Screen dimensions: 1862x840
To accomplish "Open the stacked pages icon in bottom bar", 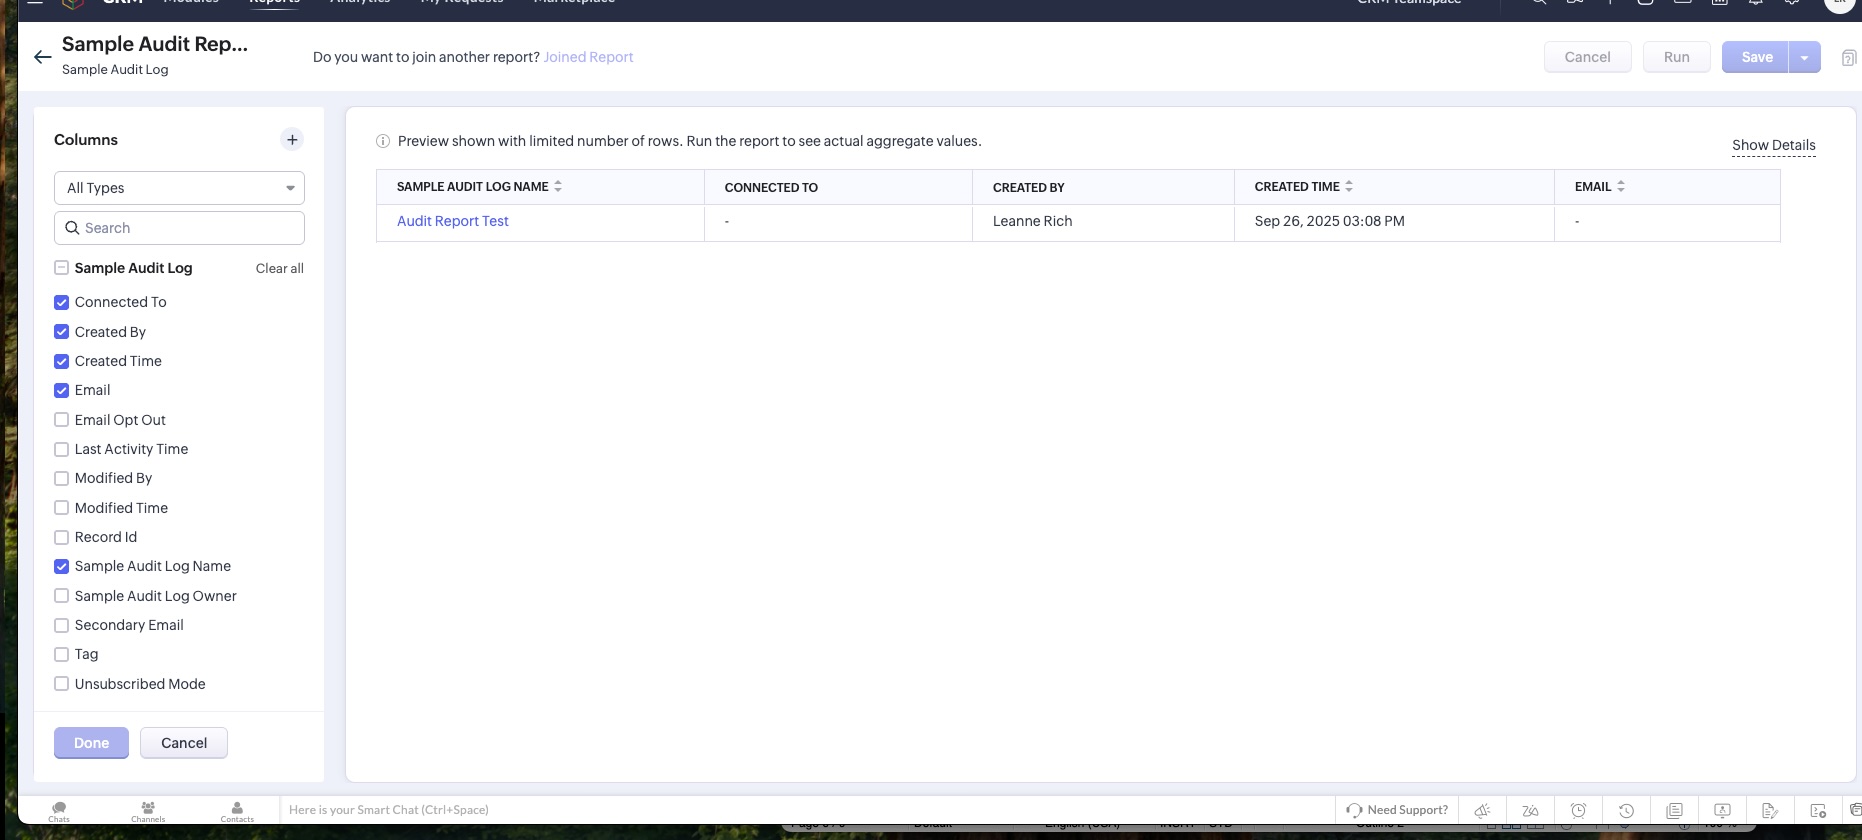I will 1675,810.
